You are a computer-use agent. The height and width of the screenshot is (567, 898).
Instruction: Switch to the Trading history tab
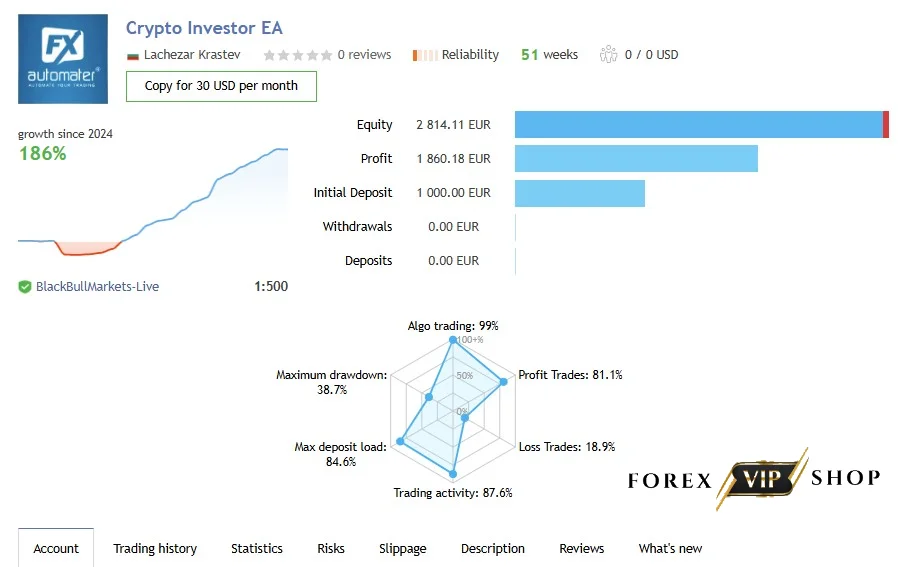pos(155,548)
